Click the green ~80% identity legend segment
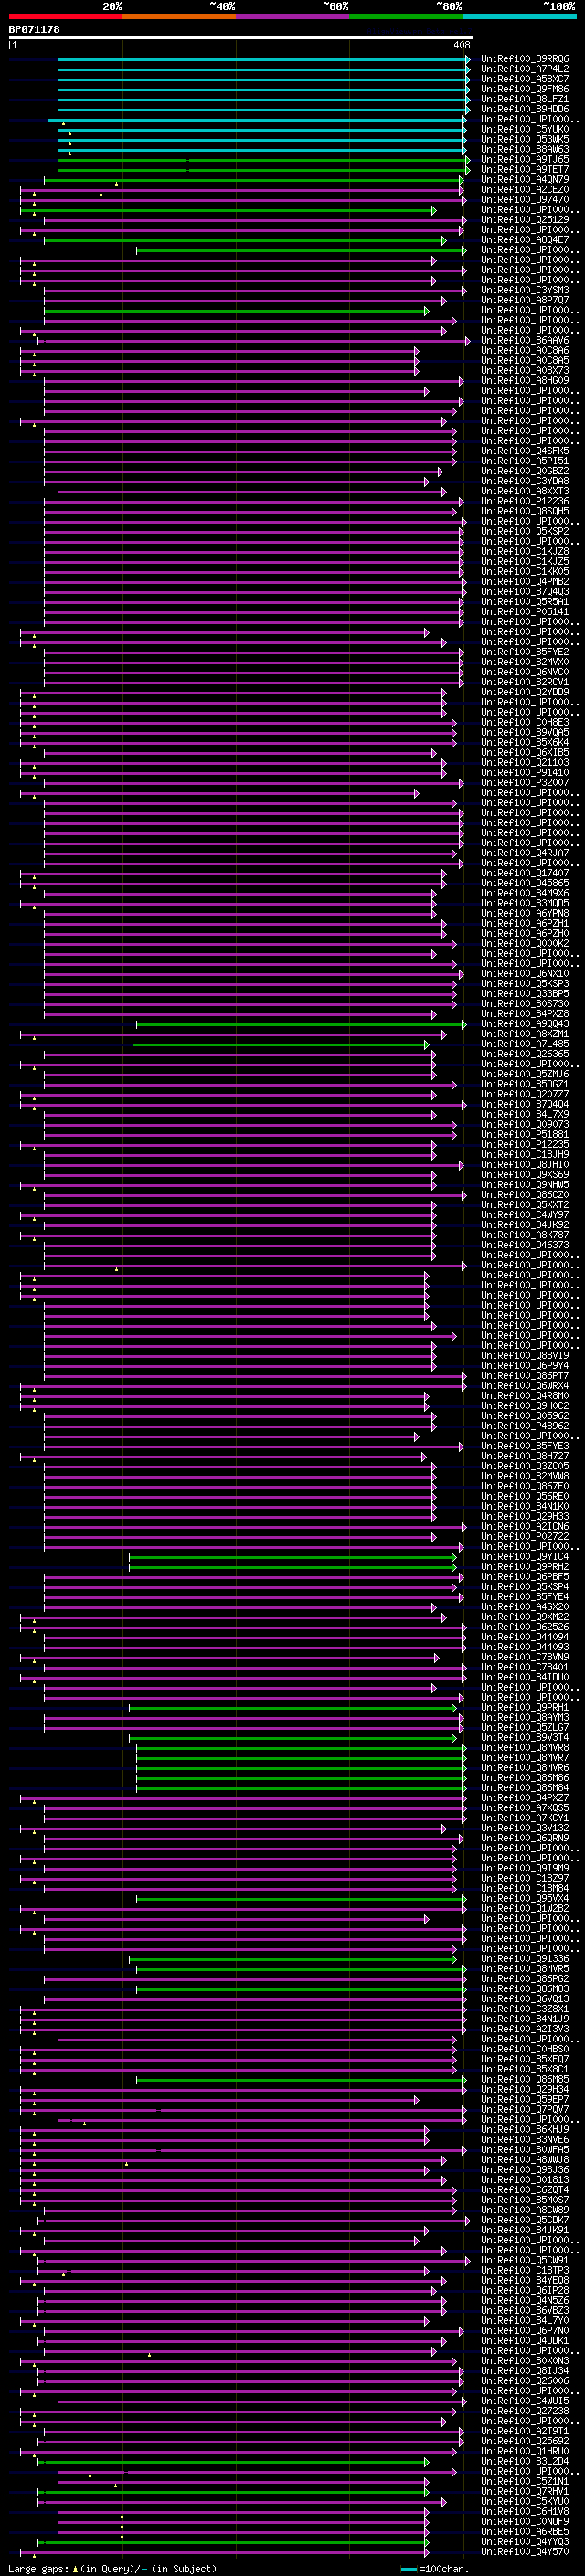Viewport: 585px width, 2576px height. point(406,17)
